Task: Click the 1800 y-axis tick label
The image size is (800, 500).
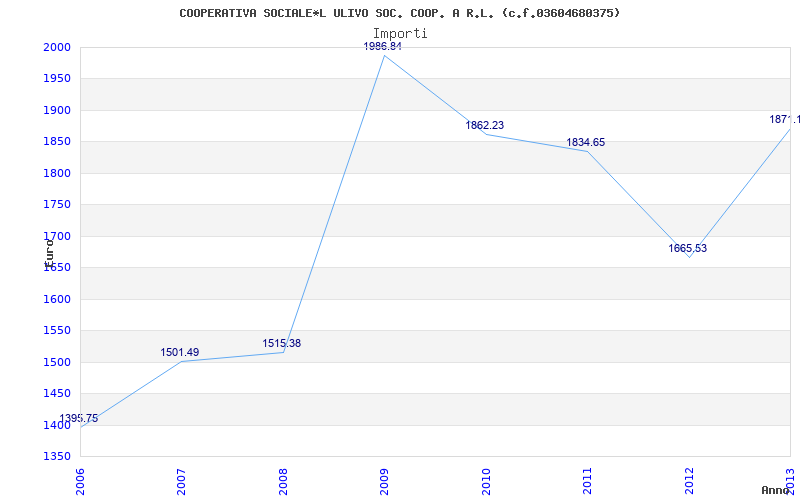Action: click(58, 173)
